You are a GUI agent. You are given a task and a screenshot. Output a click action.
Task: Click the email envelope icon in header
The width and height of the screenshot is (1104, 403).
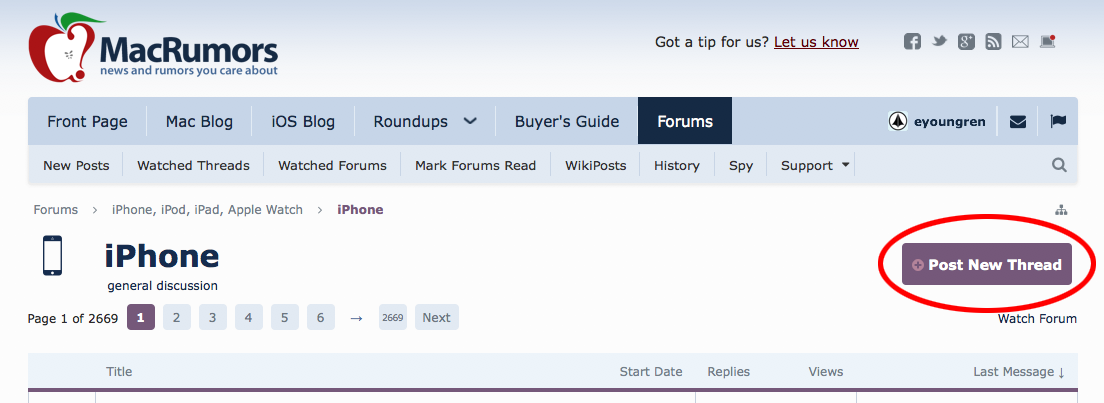1020,42
